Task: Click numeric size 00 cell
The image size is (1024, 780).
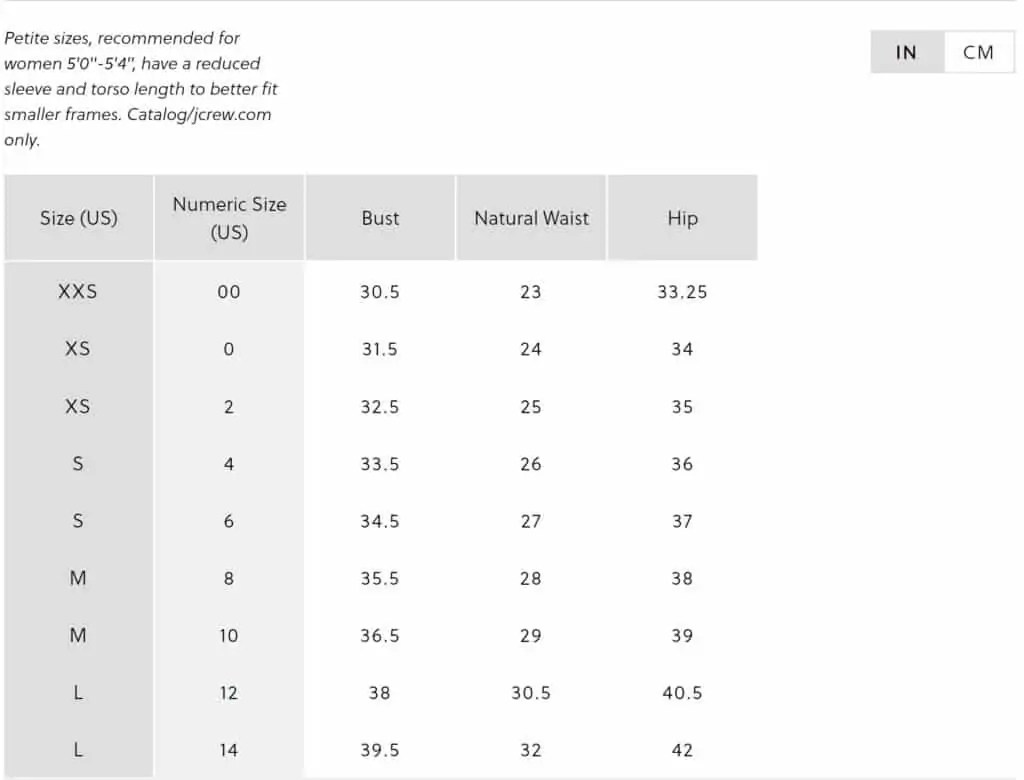Action: (229, 292)
